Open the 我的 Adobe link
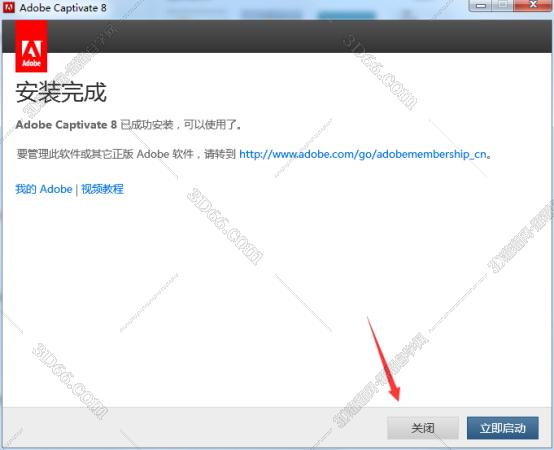Image resolution: width=554 pixels, height=450 pixels. point(44,189)
